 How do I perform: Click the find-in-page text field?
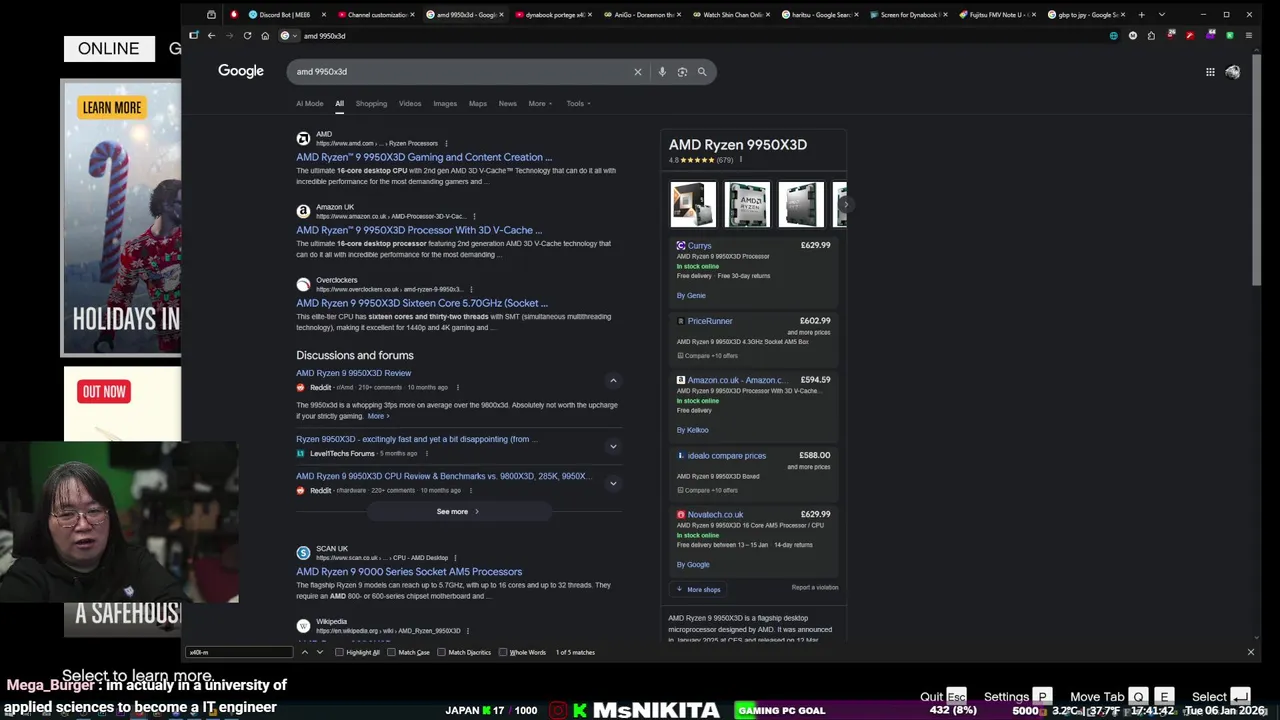click(x=239, y=652)
